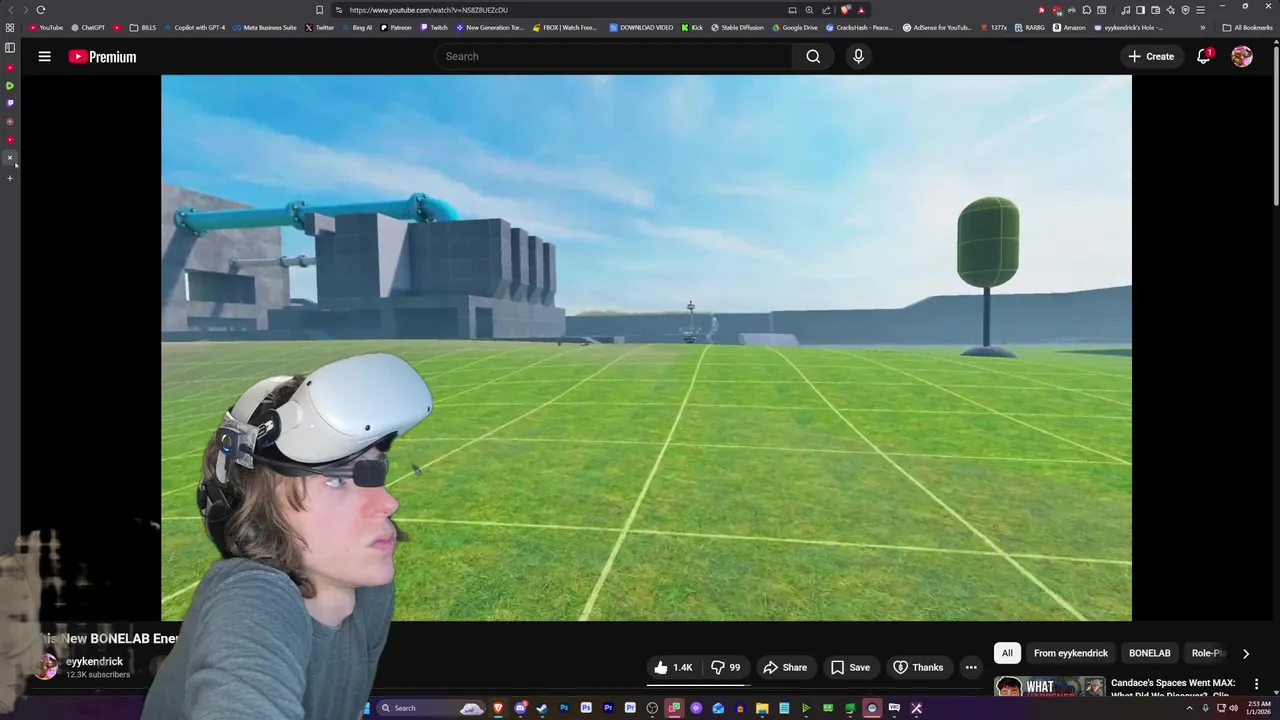1280x720 pixels.
Task: Open the Amazon bookmark
Action: tap(1069, 28)
